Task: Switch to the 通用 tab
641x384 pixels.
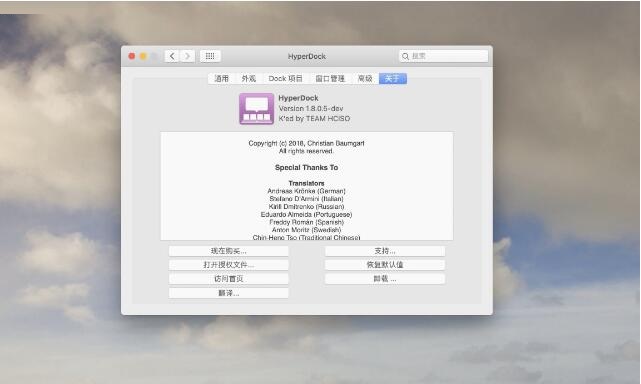Action: (x=222, y=79)
